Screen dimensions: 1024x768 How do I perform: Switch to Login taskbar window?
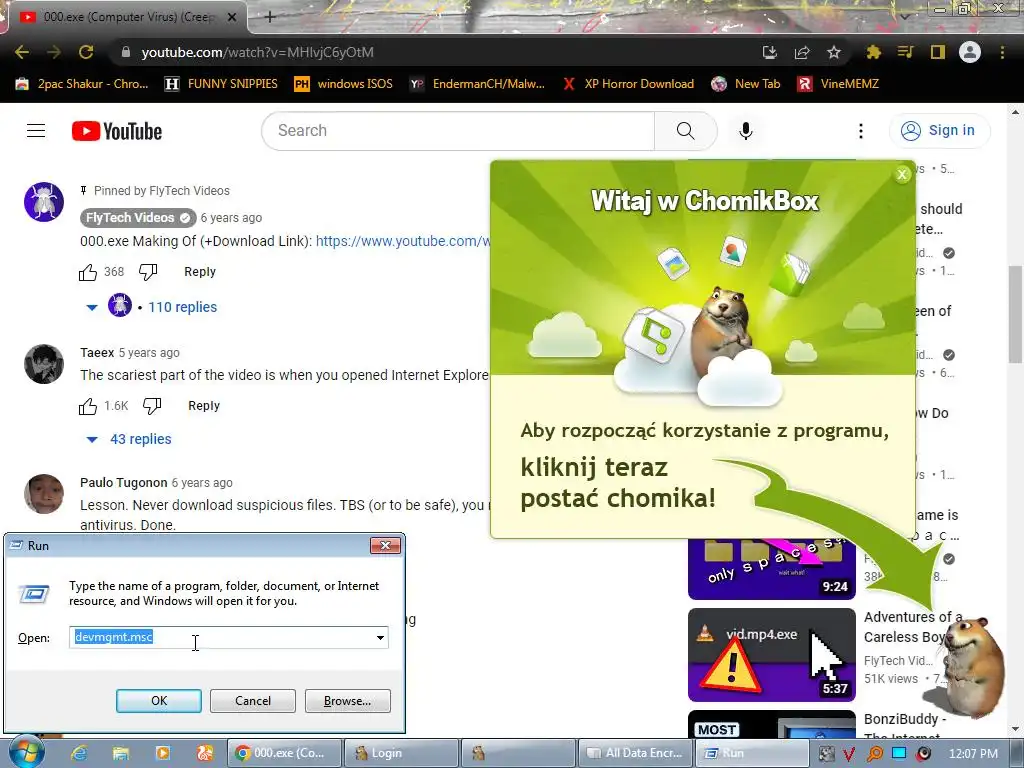[x=400, y=753]
